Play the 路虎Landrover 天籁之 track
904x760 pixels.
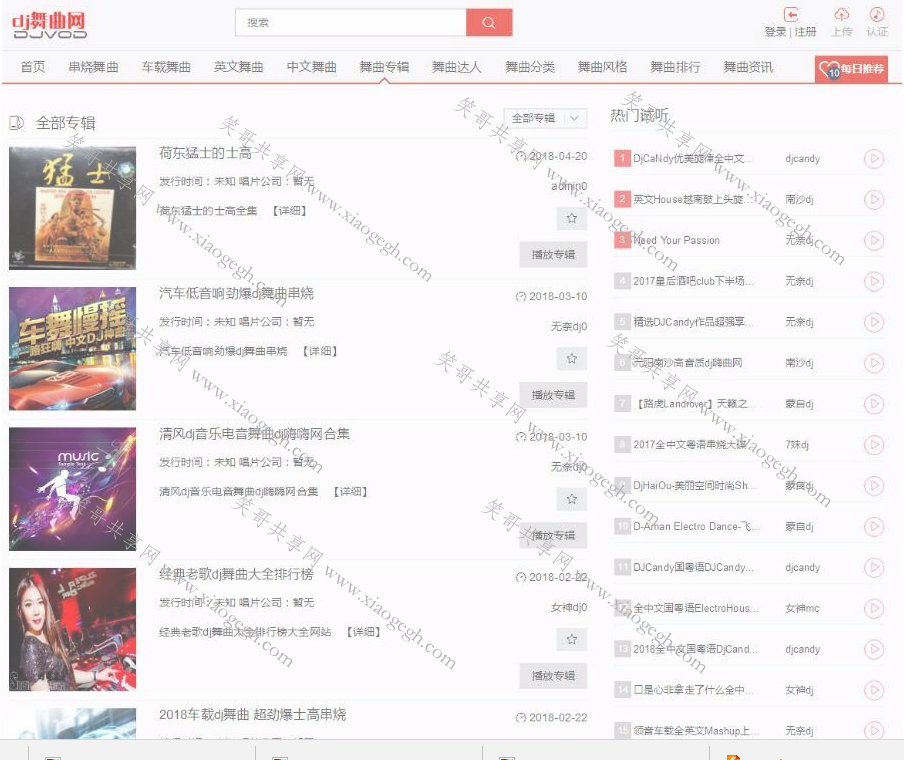pyautogui.click(x=874, y=404)
